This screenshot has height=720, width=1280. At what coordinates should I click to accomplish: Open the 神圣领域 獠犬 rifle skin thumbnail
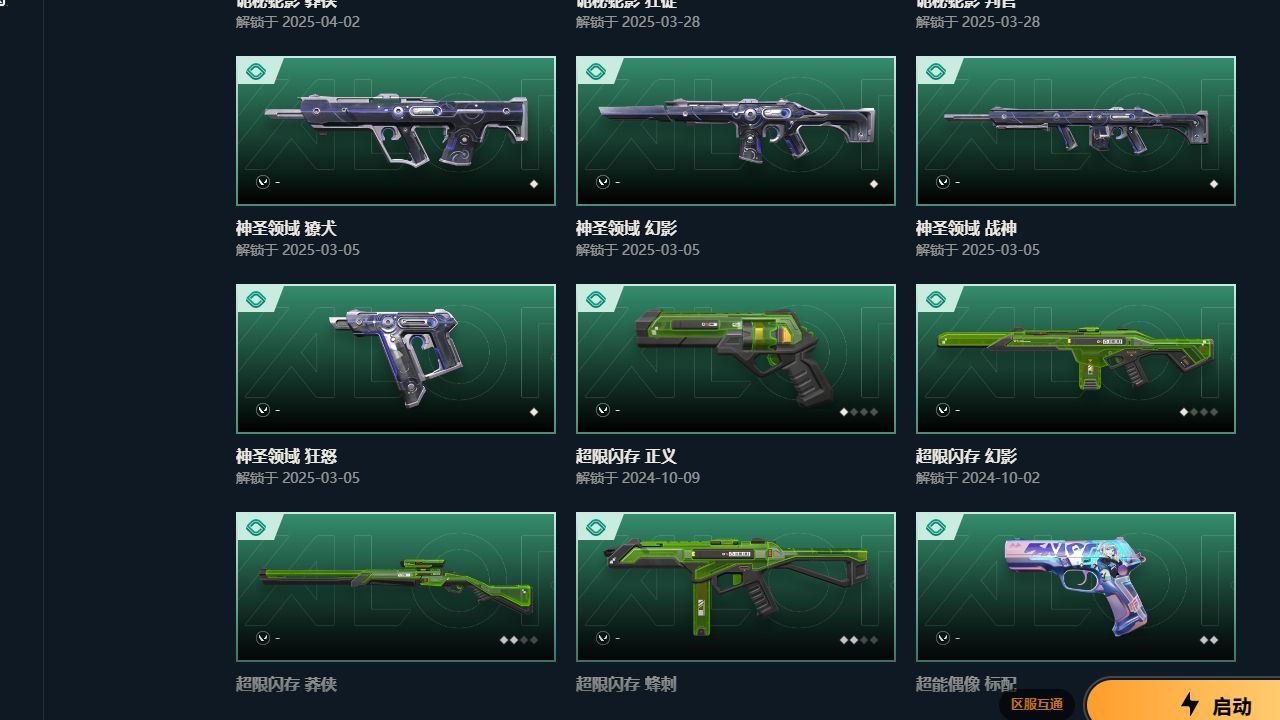coord(396,131)
